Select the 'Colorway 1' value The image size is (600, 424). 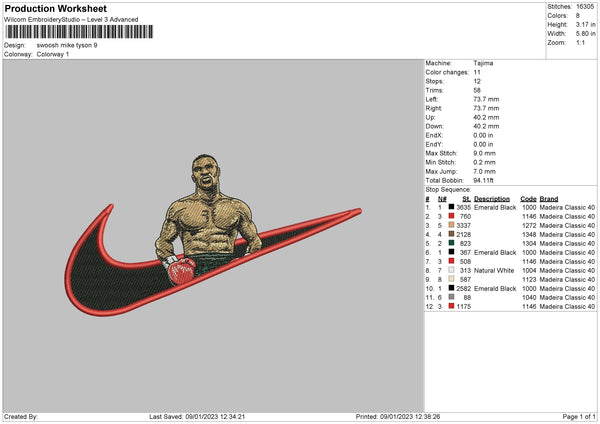(x=53, y=54)
